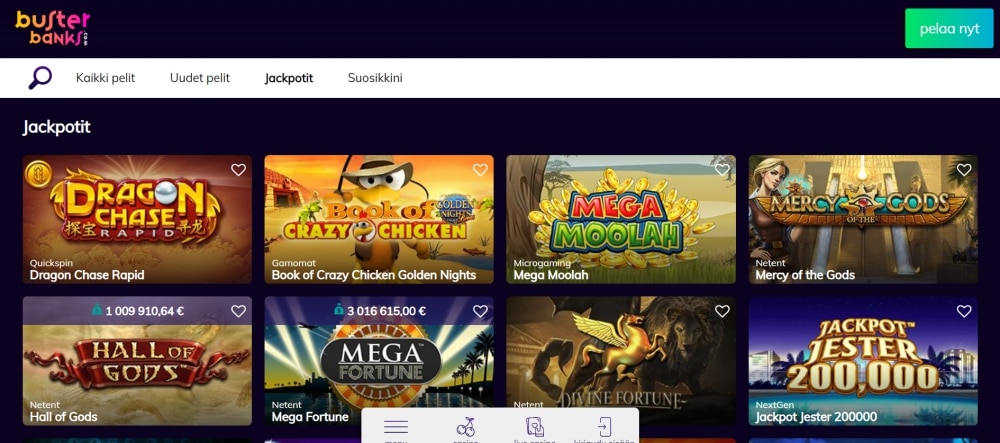This screenshot has width=1000, height=443.
Task: Click Hall of Gods jackpot bag icon
Action: (x=97, y=311)
